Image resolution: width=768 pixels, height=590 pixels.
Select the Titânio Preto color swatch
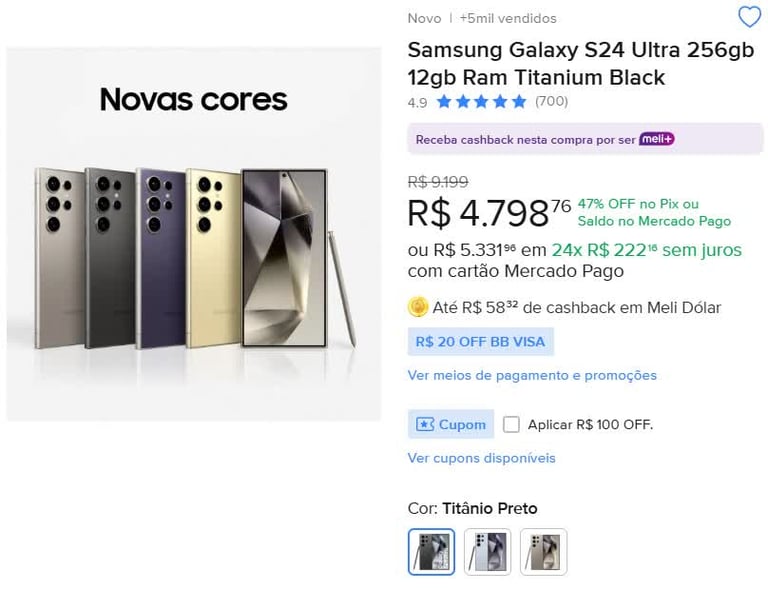pos(431,551)
